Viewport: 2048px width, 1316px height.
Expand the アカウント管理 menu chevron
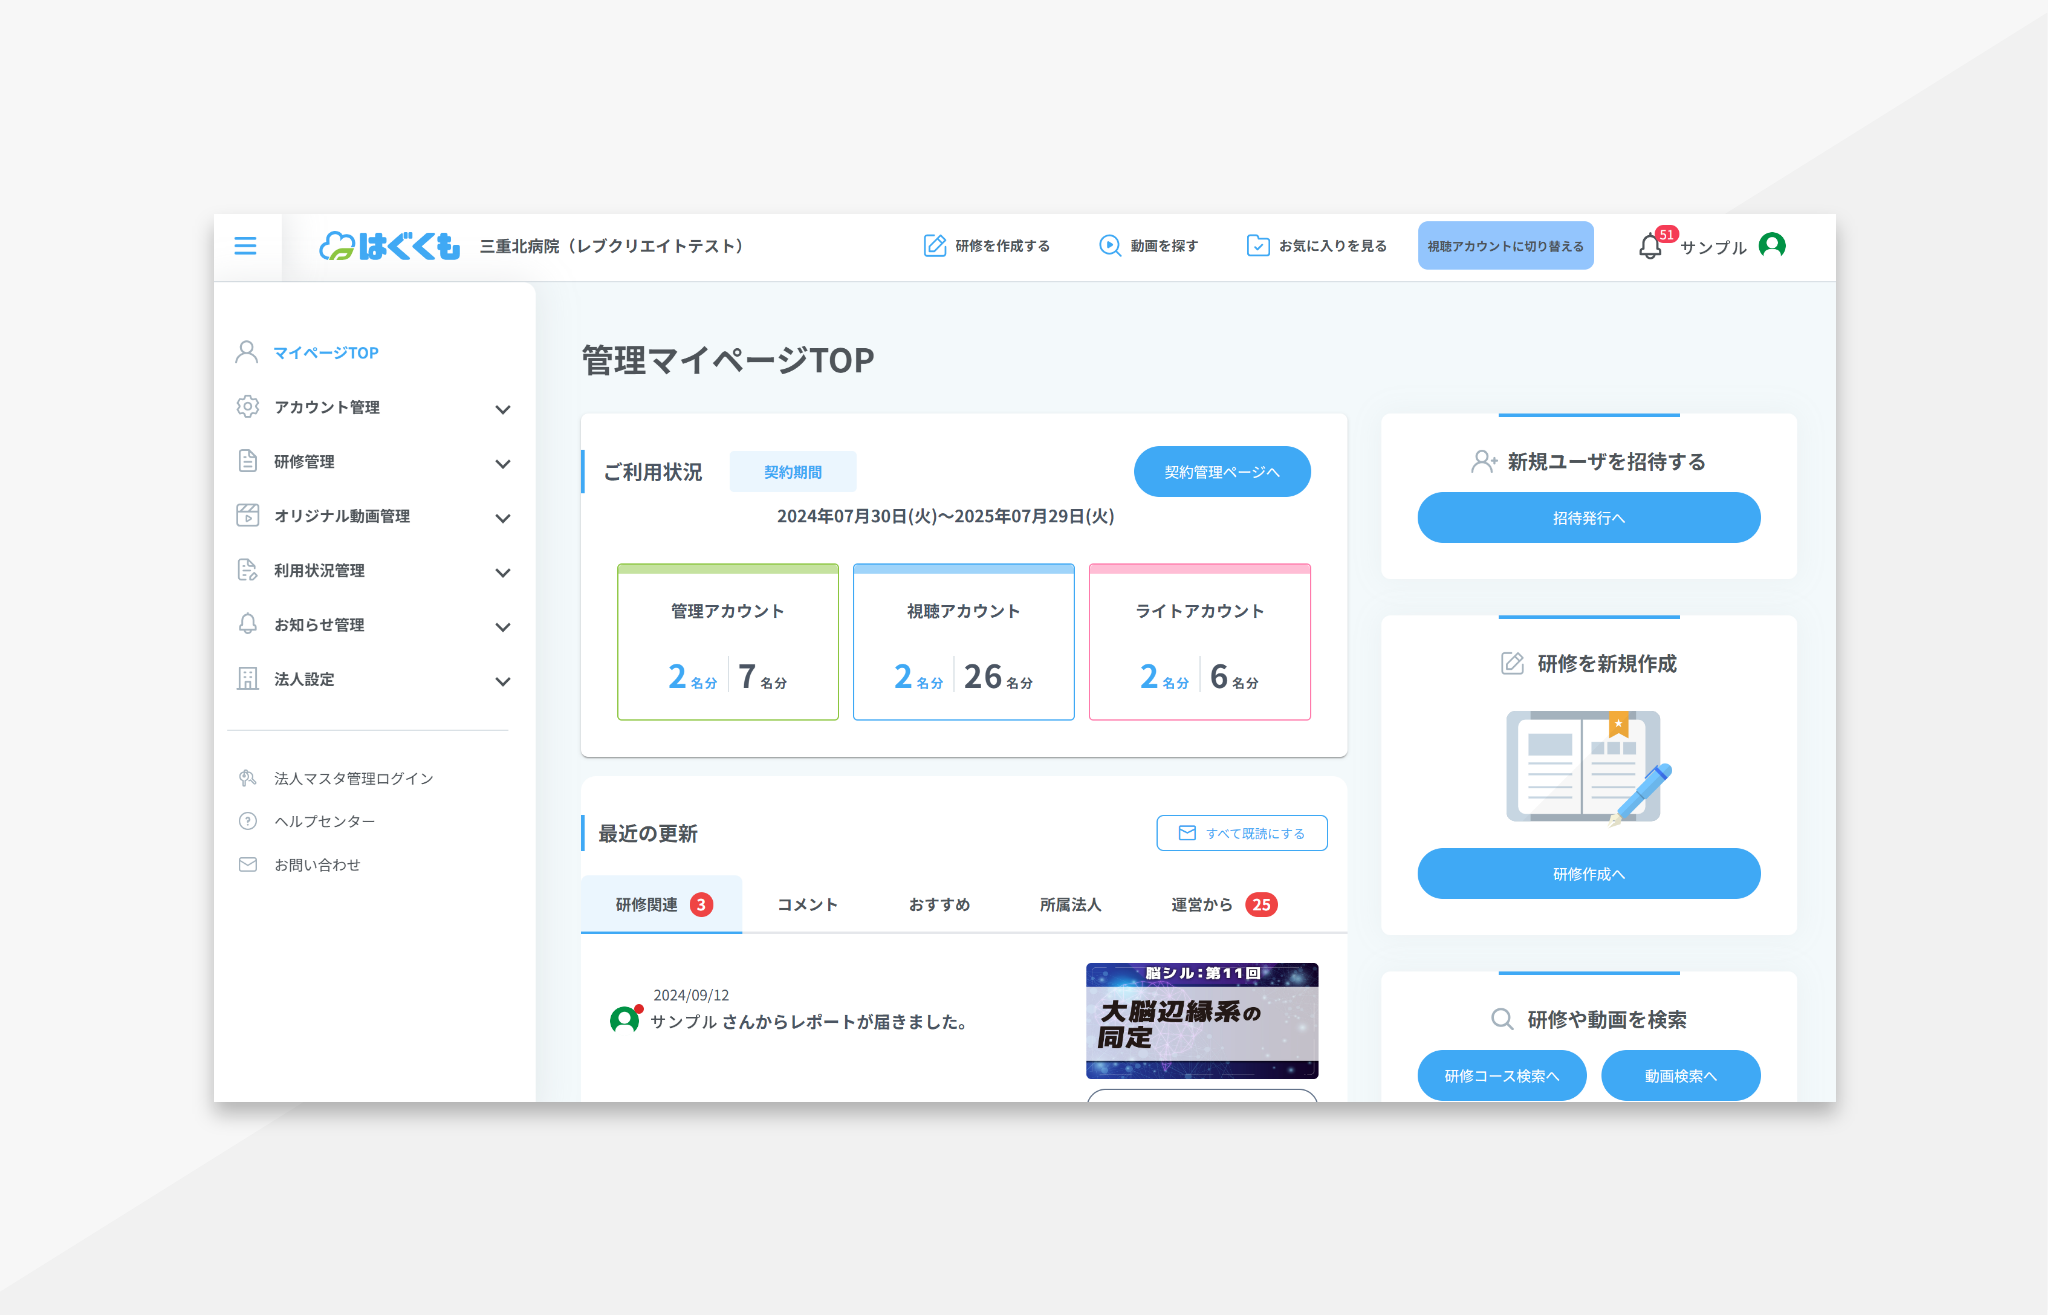coord(503,409)
